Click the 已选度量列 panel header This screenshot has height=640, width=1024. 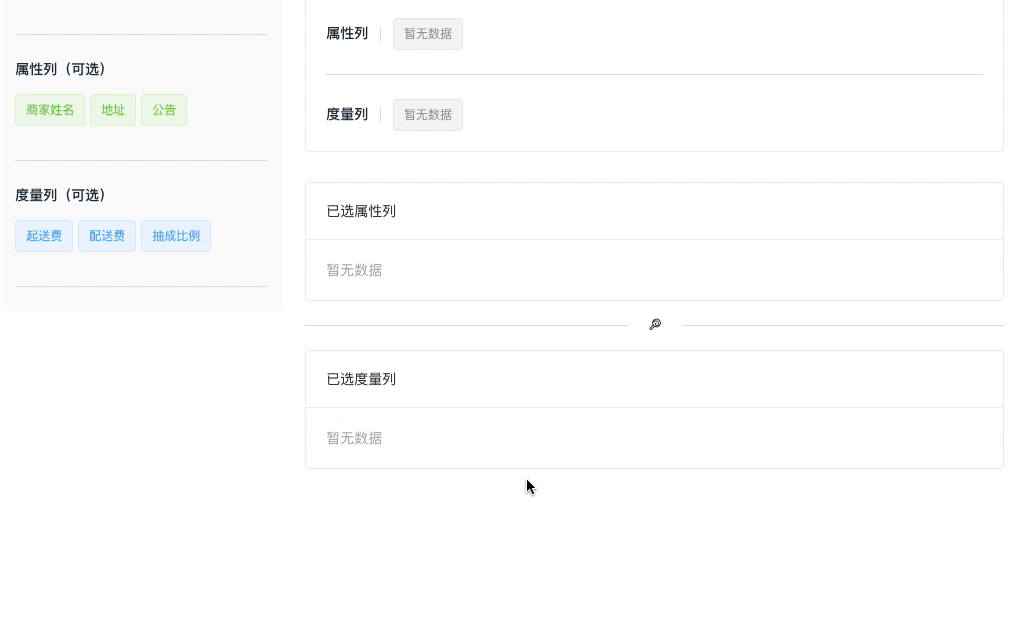tap(360, 379)
